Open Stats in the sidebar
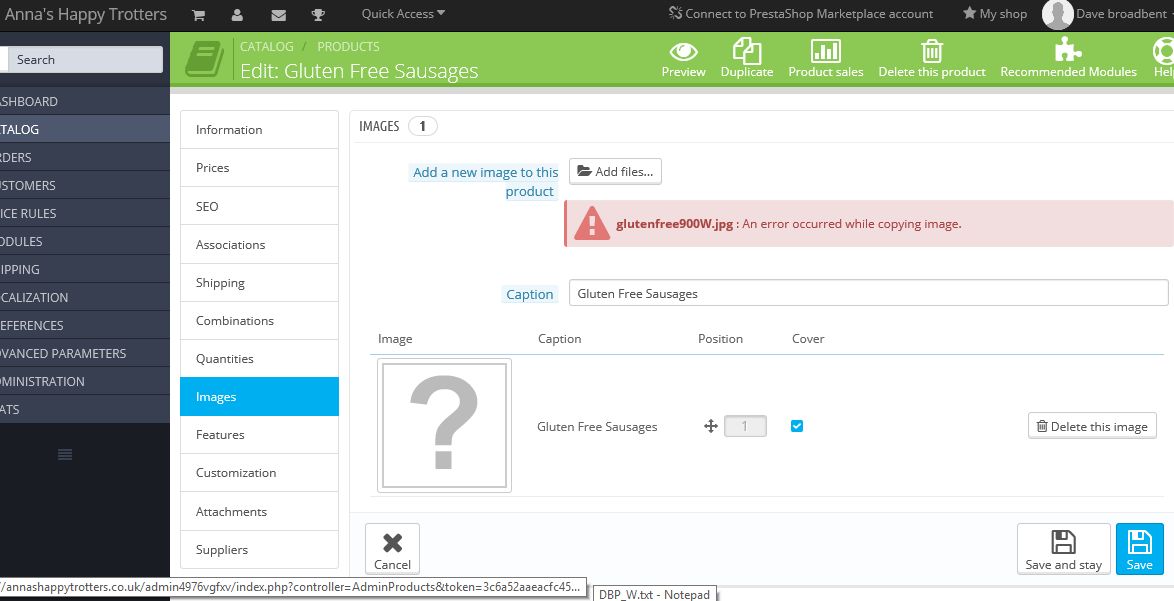This screenshot has height=601, width=1174. (x=85, y=409)
